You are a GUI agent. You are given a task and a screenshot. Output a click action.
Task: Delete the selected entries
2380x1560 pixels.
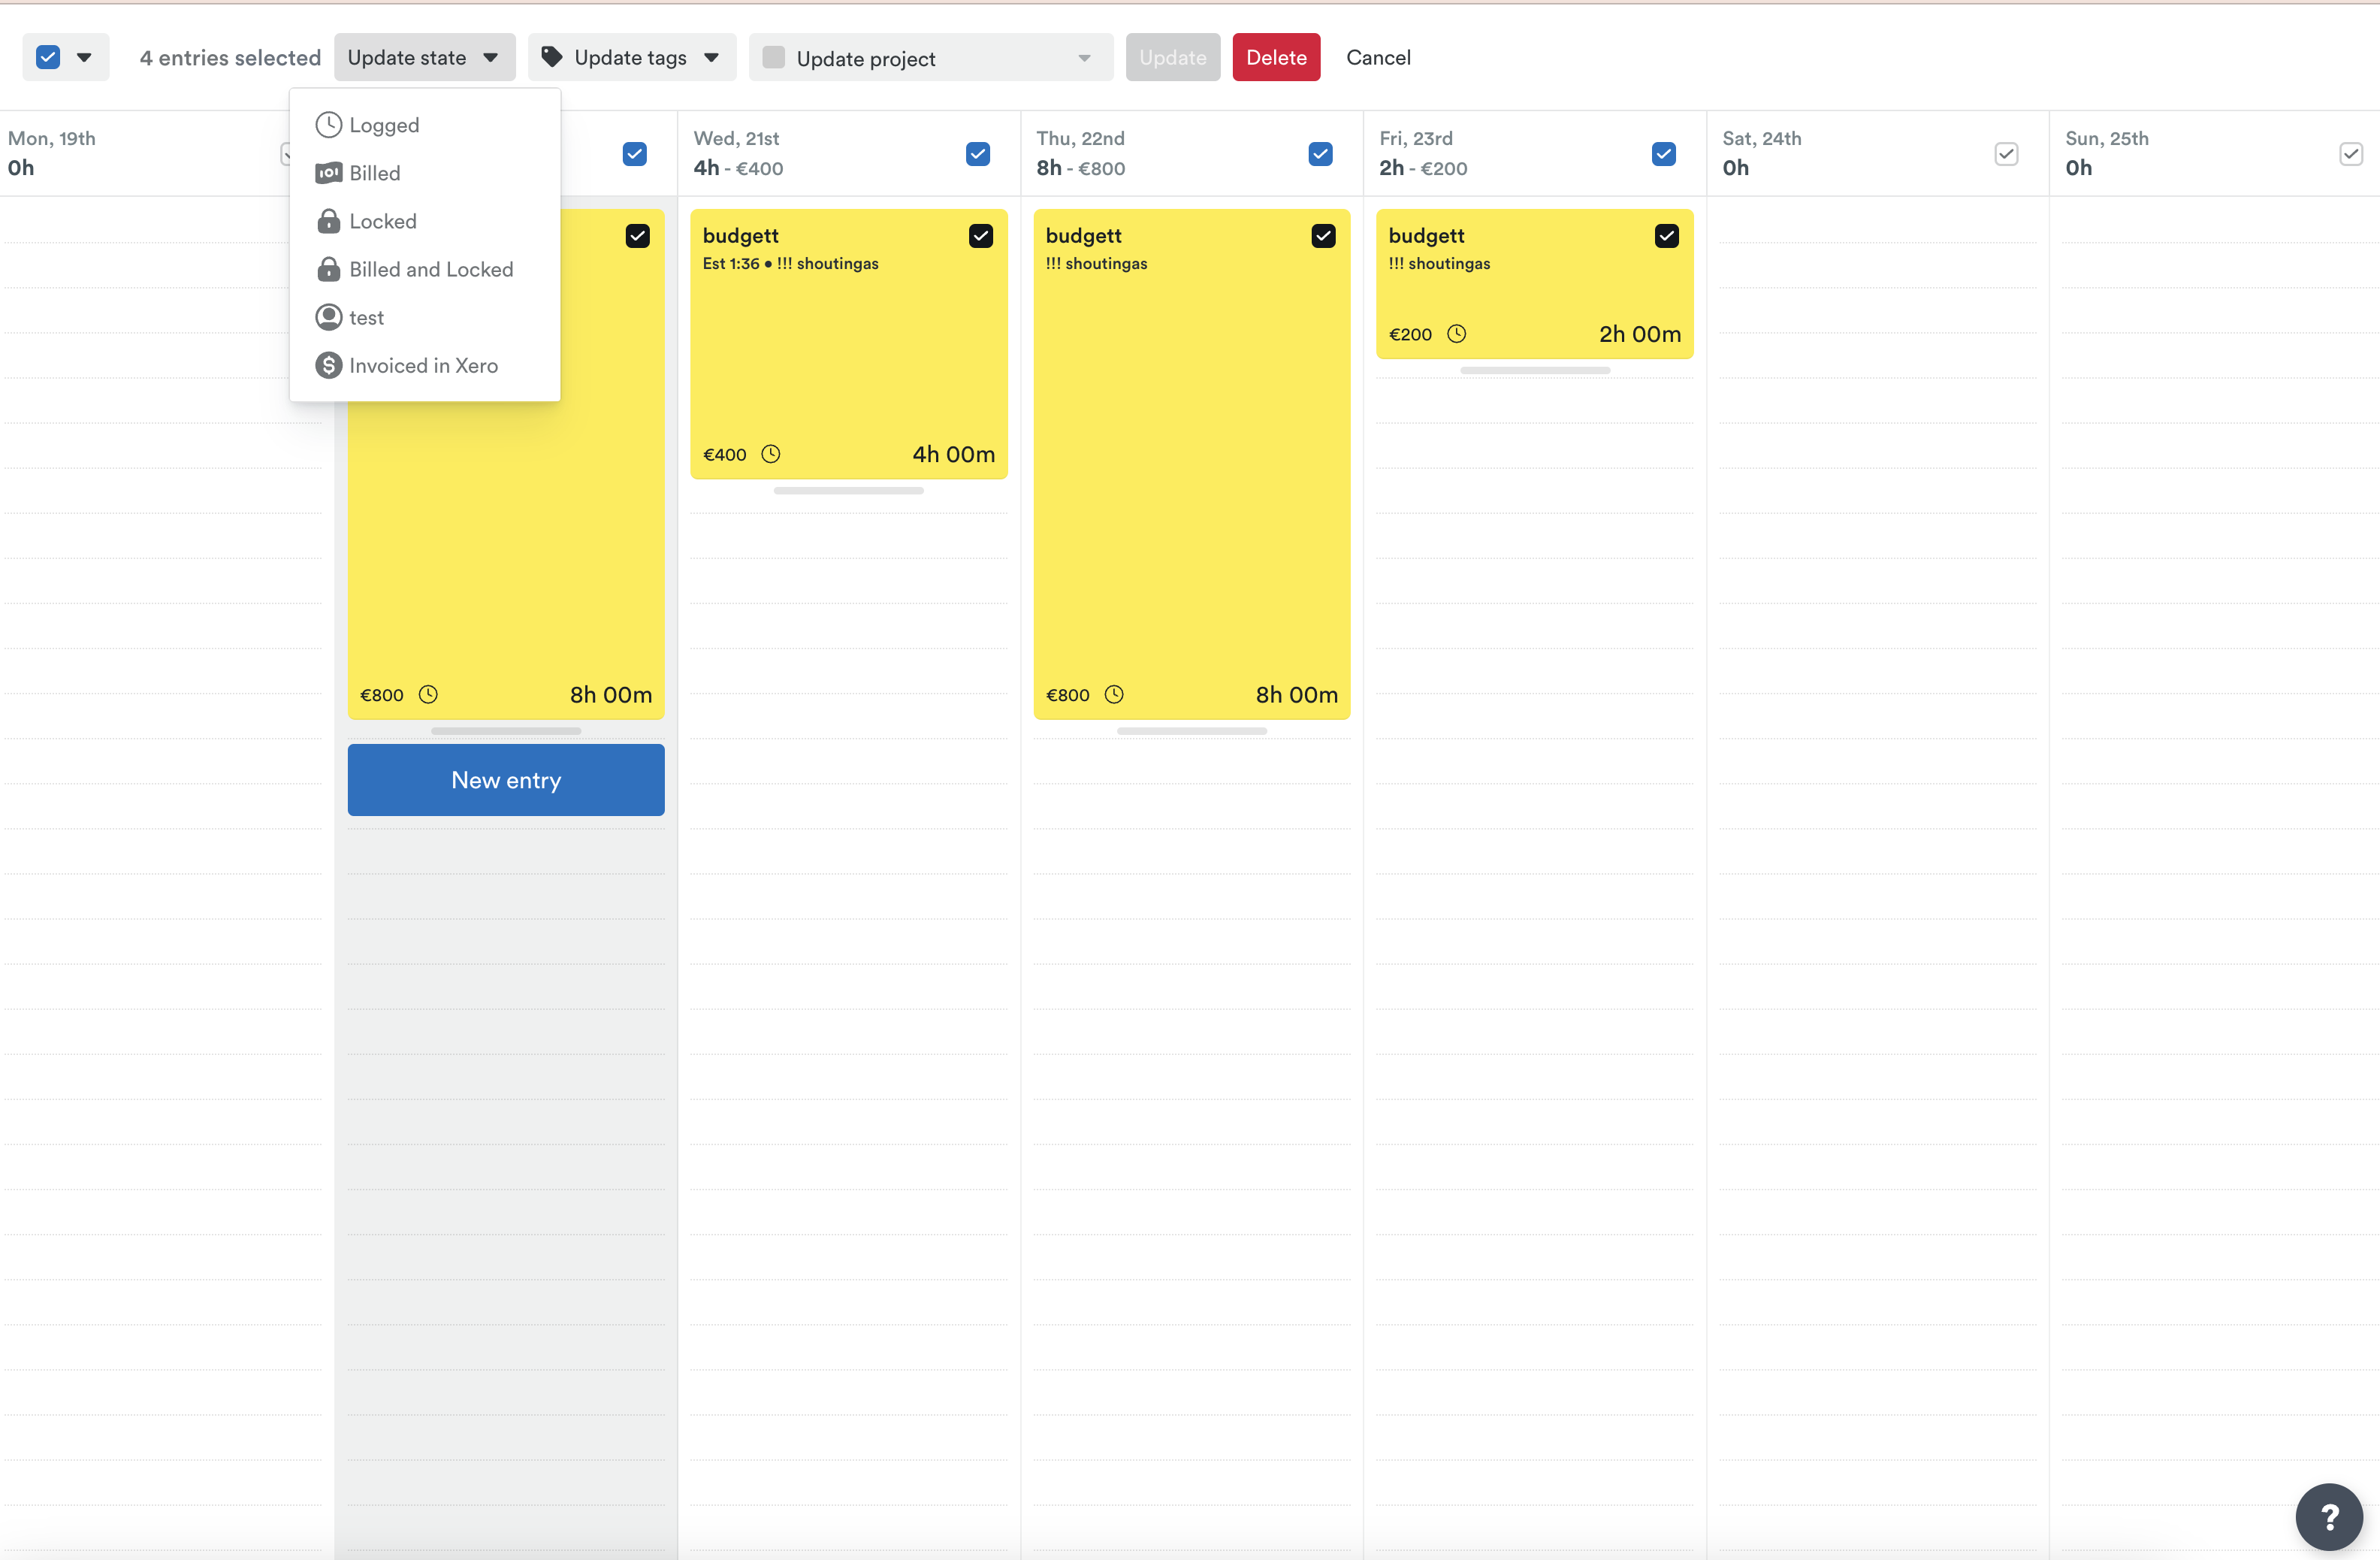(x=1276, y=57)
